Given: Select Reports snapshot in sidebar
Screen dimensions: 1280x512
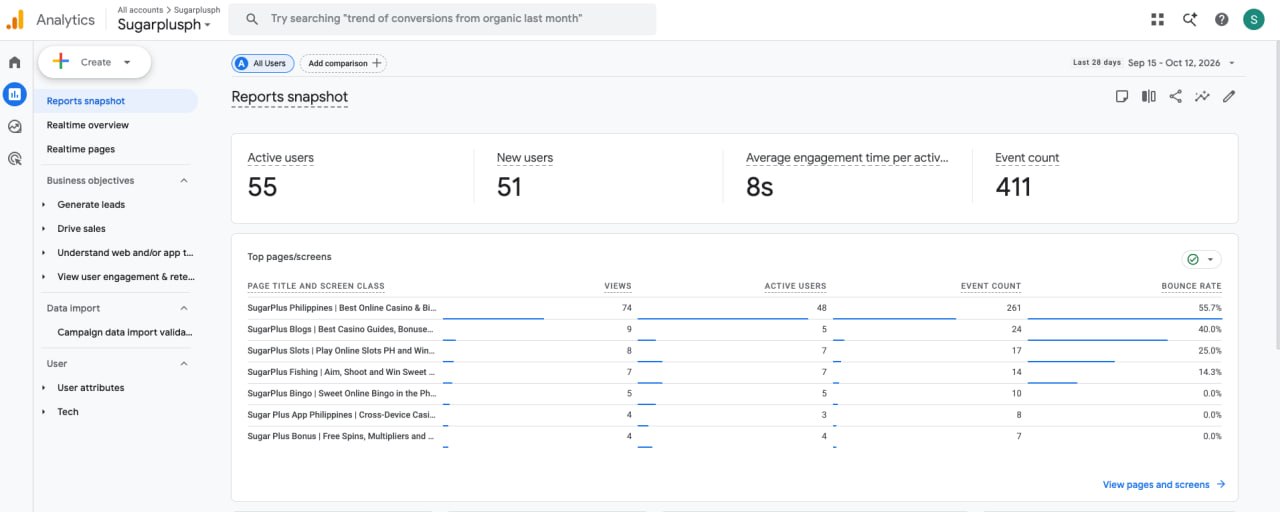Looking at the screenshot, I should [x=117, y=101].
